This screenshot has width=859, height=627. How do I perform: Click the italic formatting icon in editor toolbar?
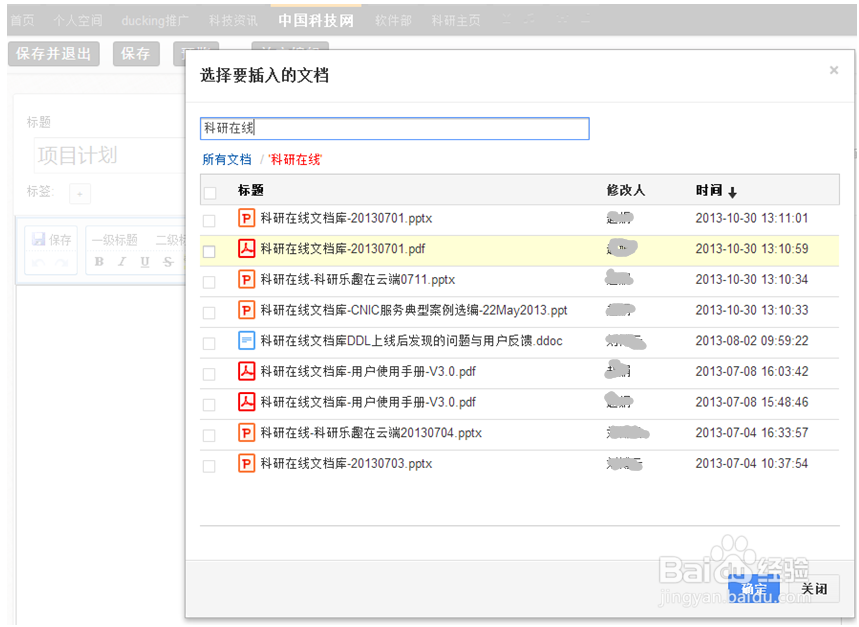[122, 262]
